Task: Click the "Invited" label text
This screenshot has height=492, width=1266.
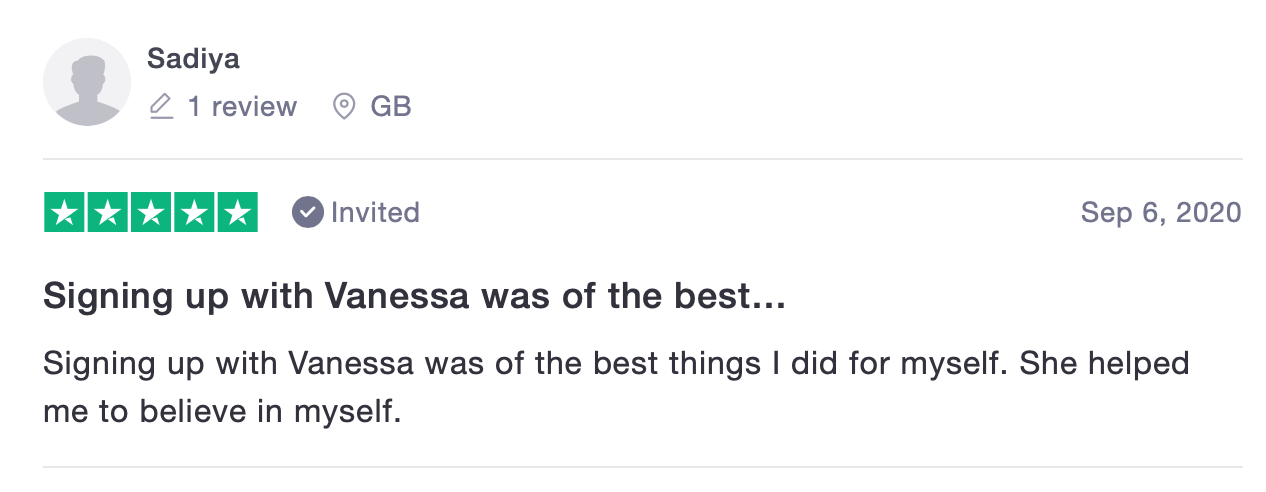Action: (x=375, y=212)
